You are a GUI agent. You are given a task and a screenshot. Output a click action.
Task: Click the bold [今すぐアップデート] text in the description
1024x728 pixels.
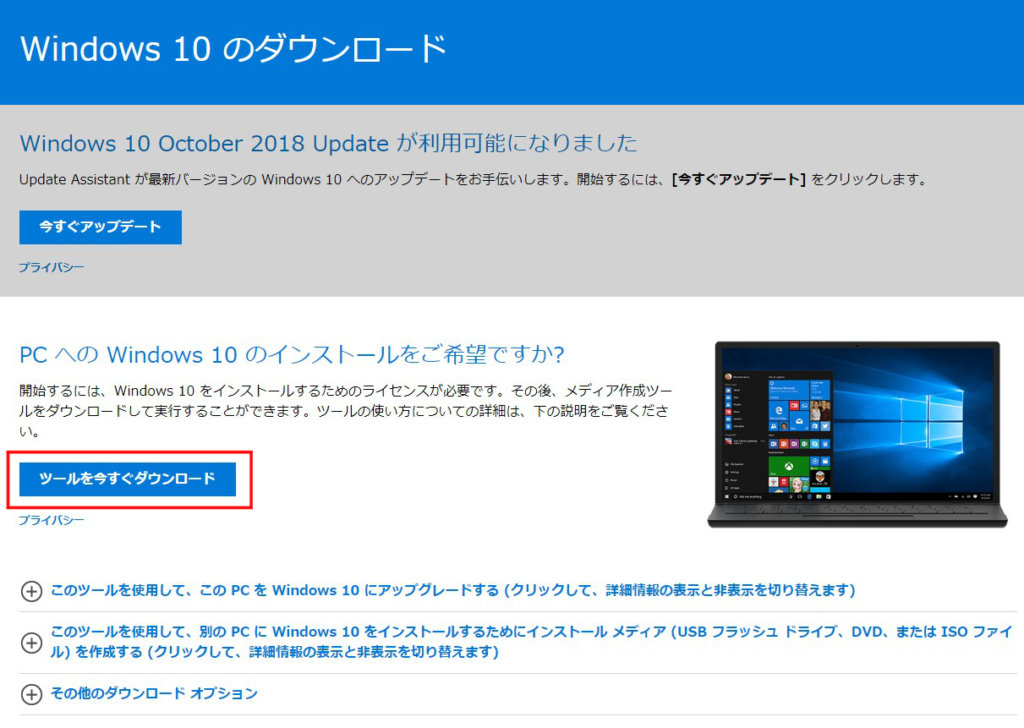pos(739,180)
